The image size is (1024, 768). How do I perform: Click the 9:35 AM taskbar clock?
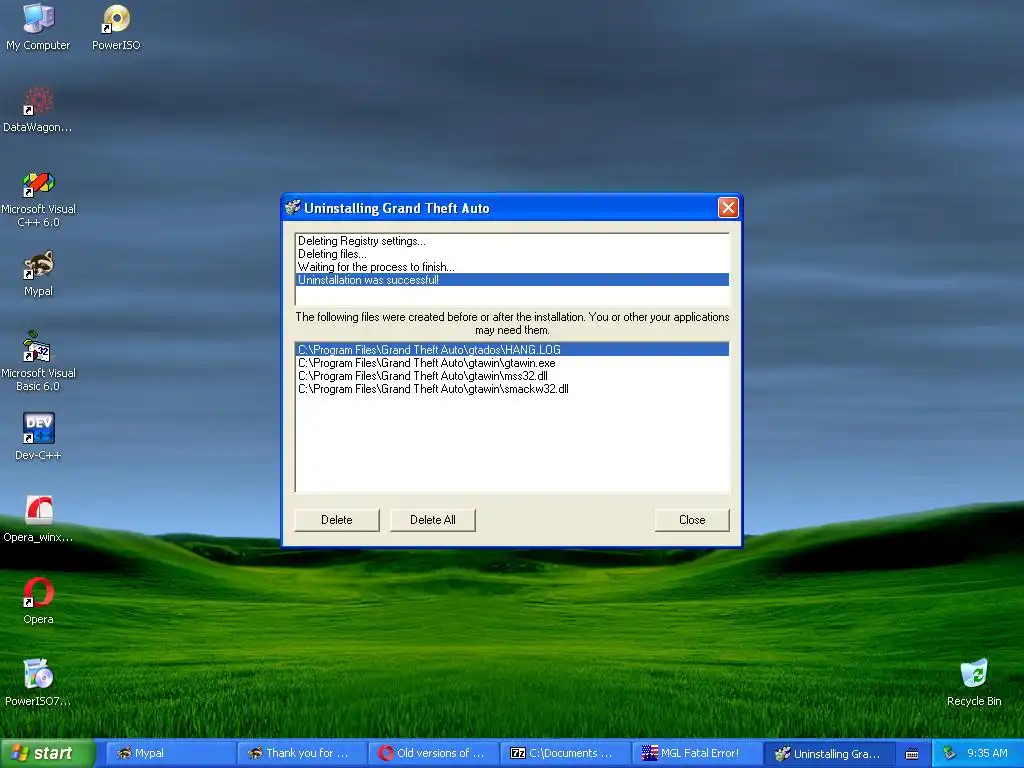(987, 753)
